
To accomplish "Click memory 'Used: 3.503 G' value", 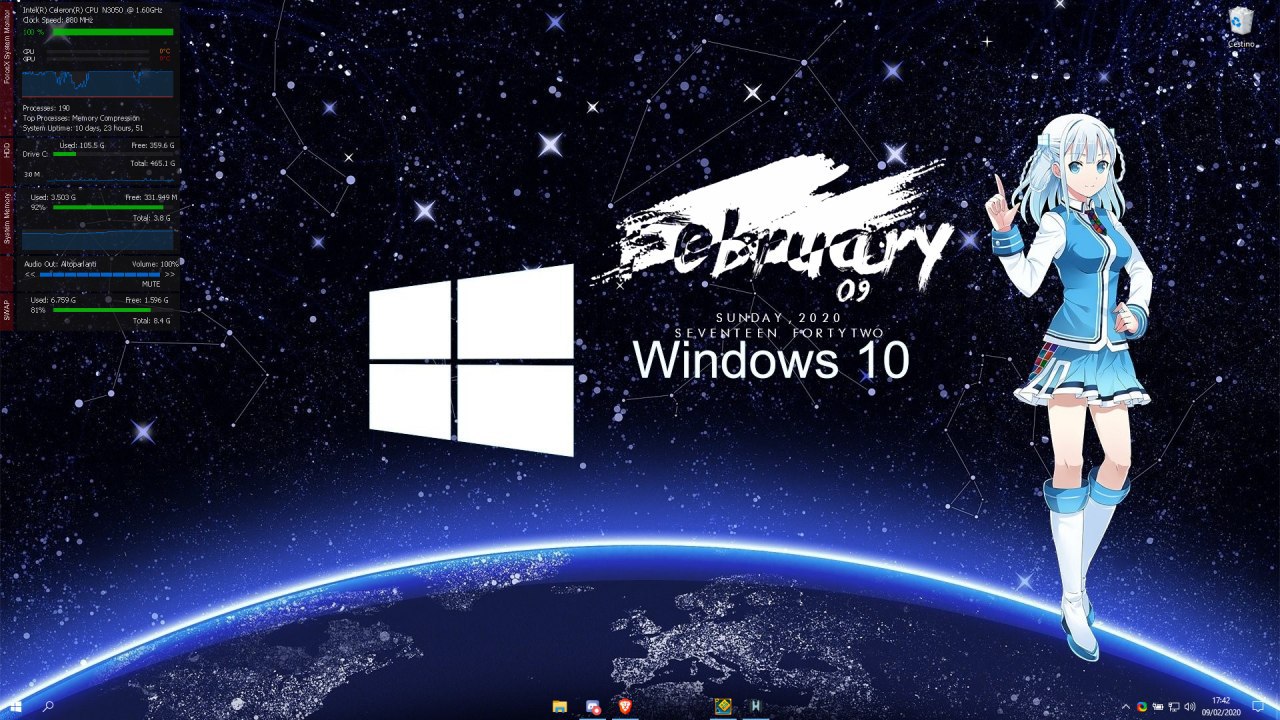I will pyautogui.click(x=54, y=198).
